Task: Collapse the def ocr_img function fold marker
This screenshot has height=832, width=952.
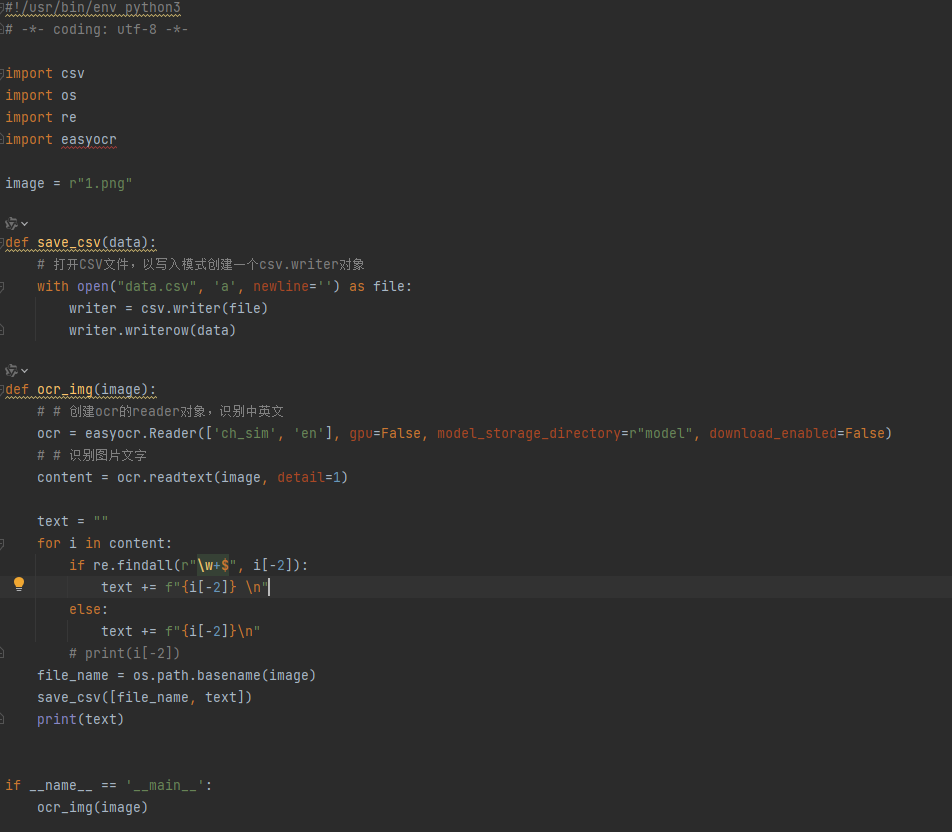Action: [x=2, y=390]
